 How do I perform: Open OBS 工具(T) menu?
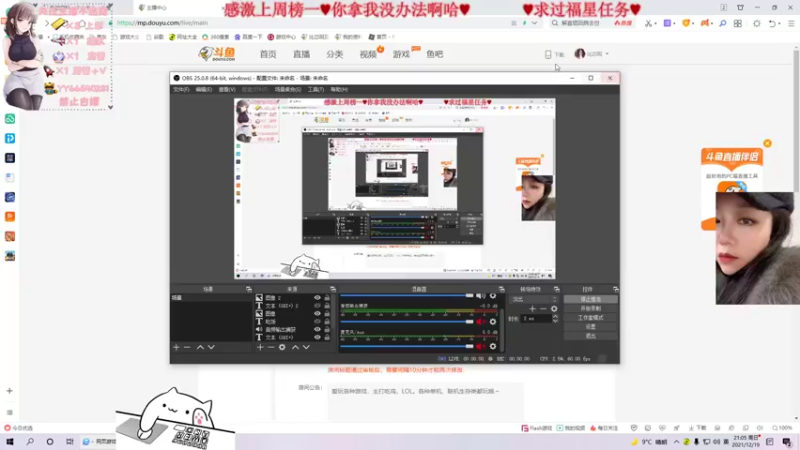[x=316, y=90]
